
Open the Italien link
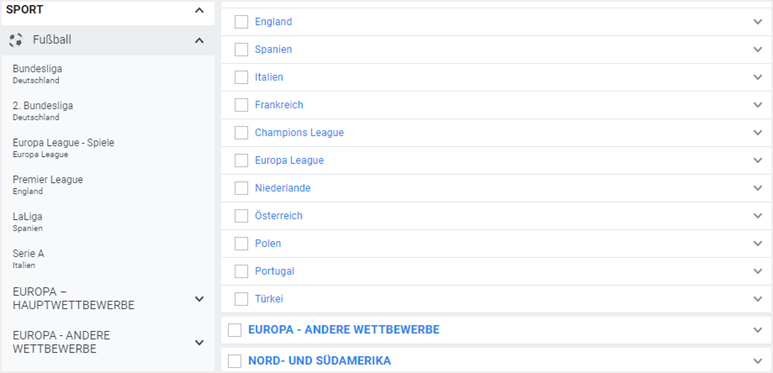pos(269,77)
